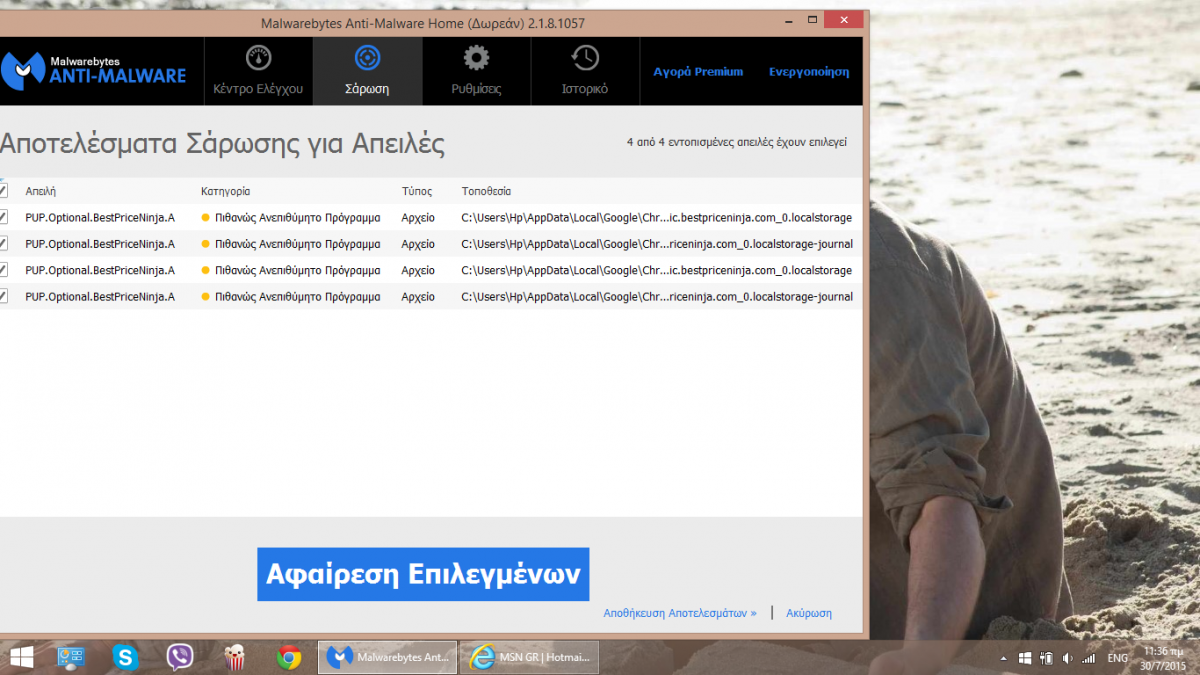
Task: Click the Αγορά Premium link
Action: 698,72
